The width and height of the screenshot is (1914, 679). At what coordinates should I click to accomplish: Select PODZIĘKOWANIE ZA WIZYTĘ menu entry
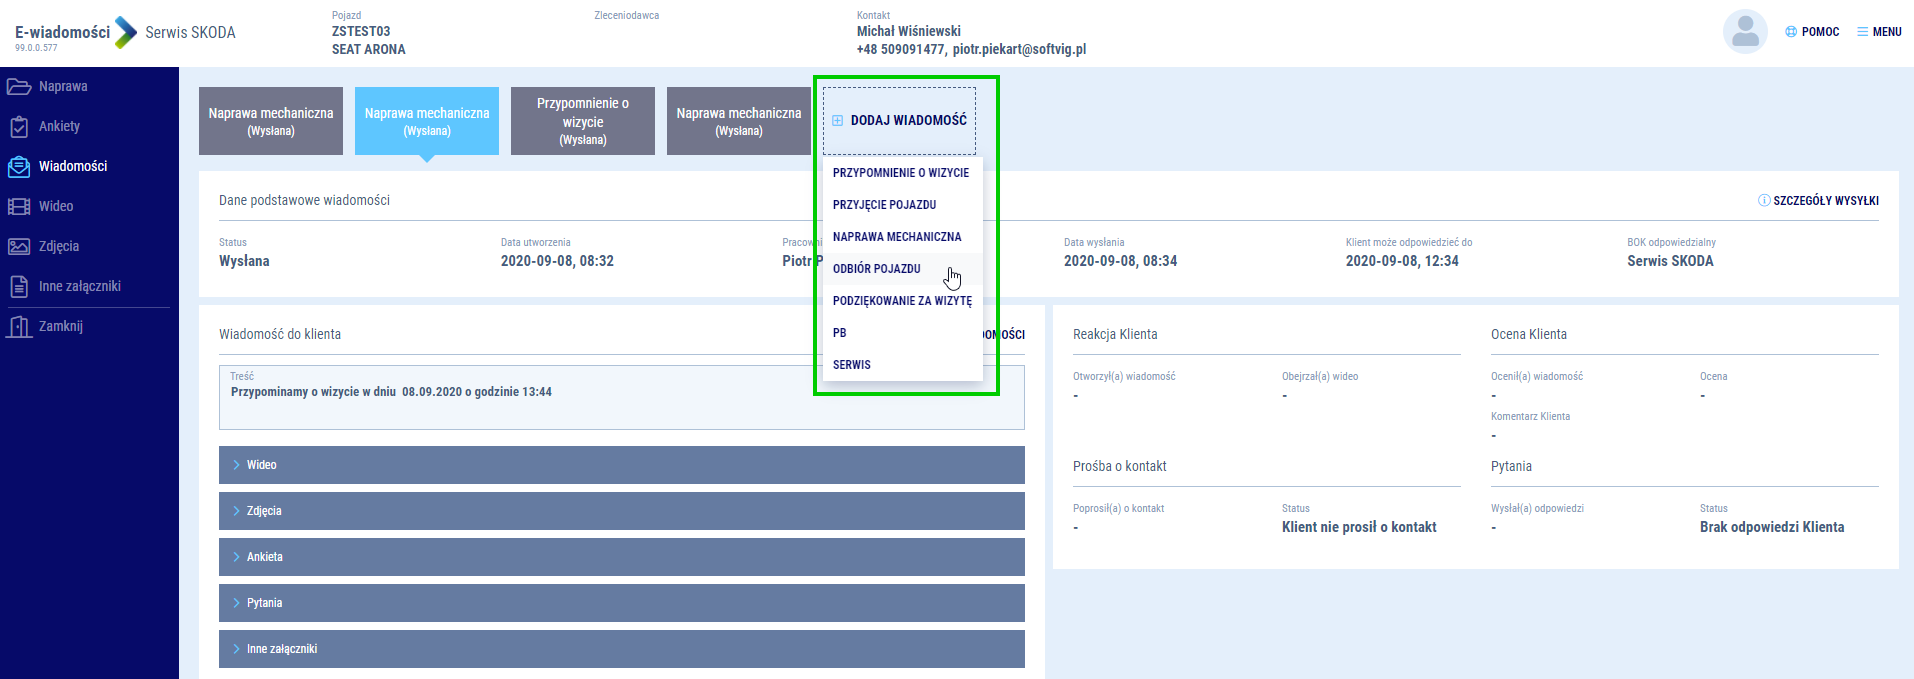(901, 301)
